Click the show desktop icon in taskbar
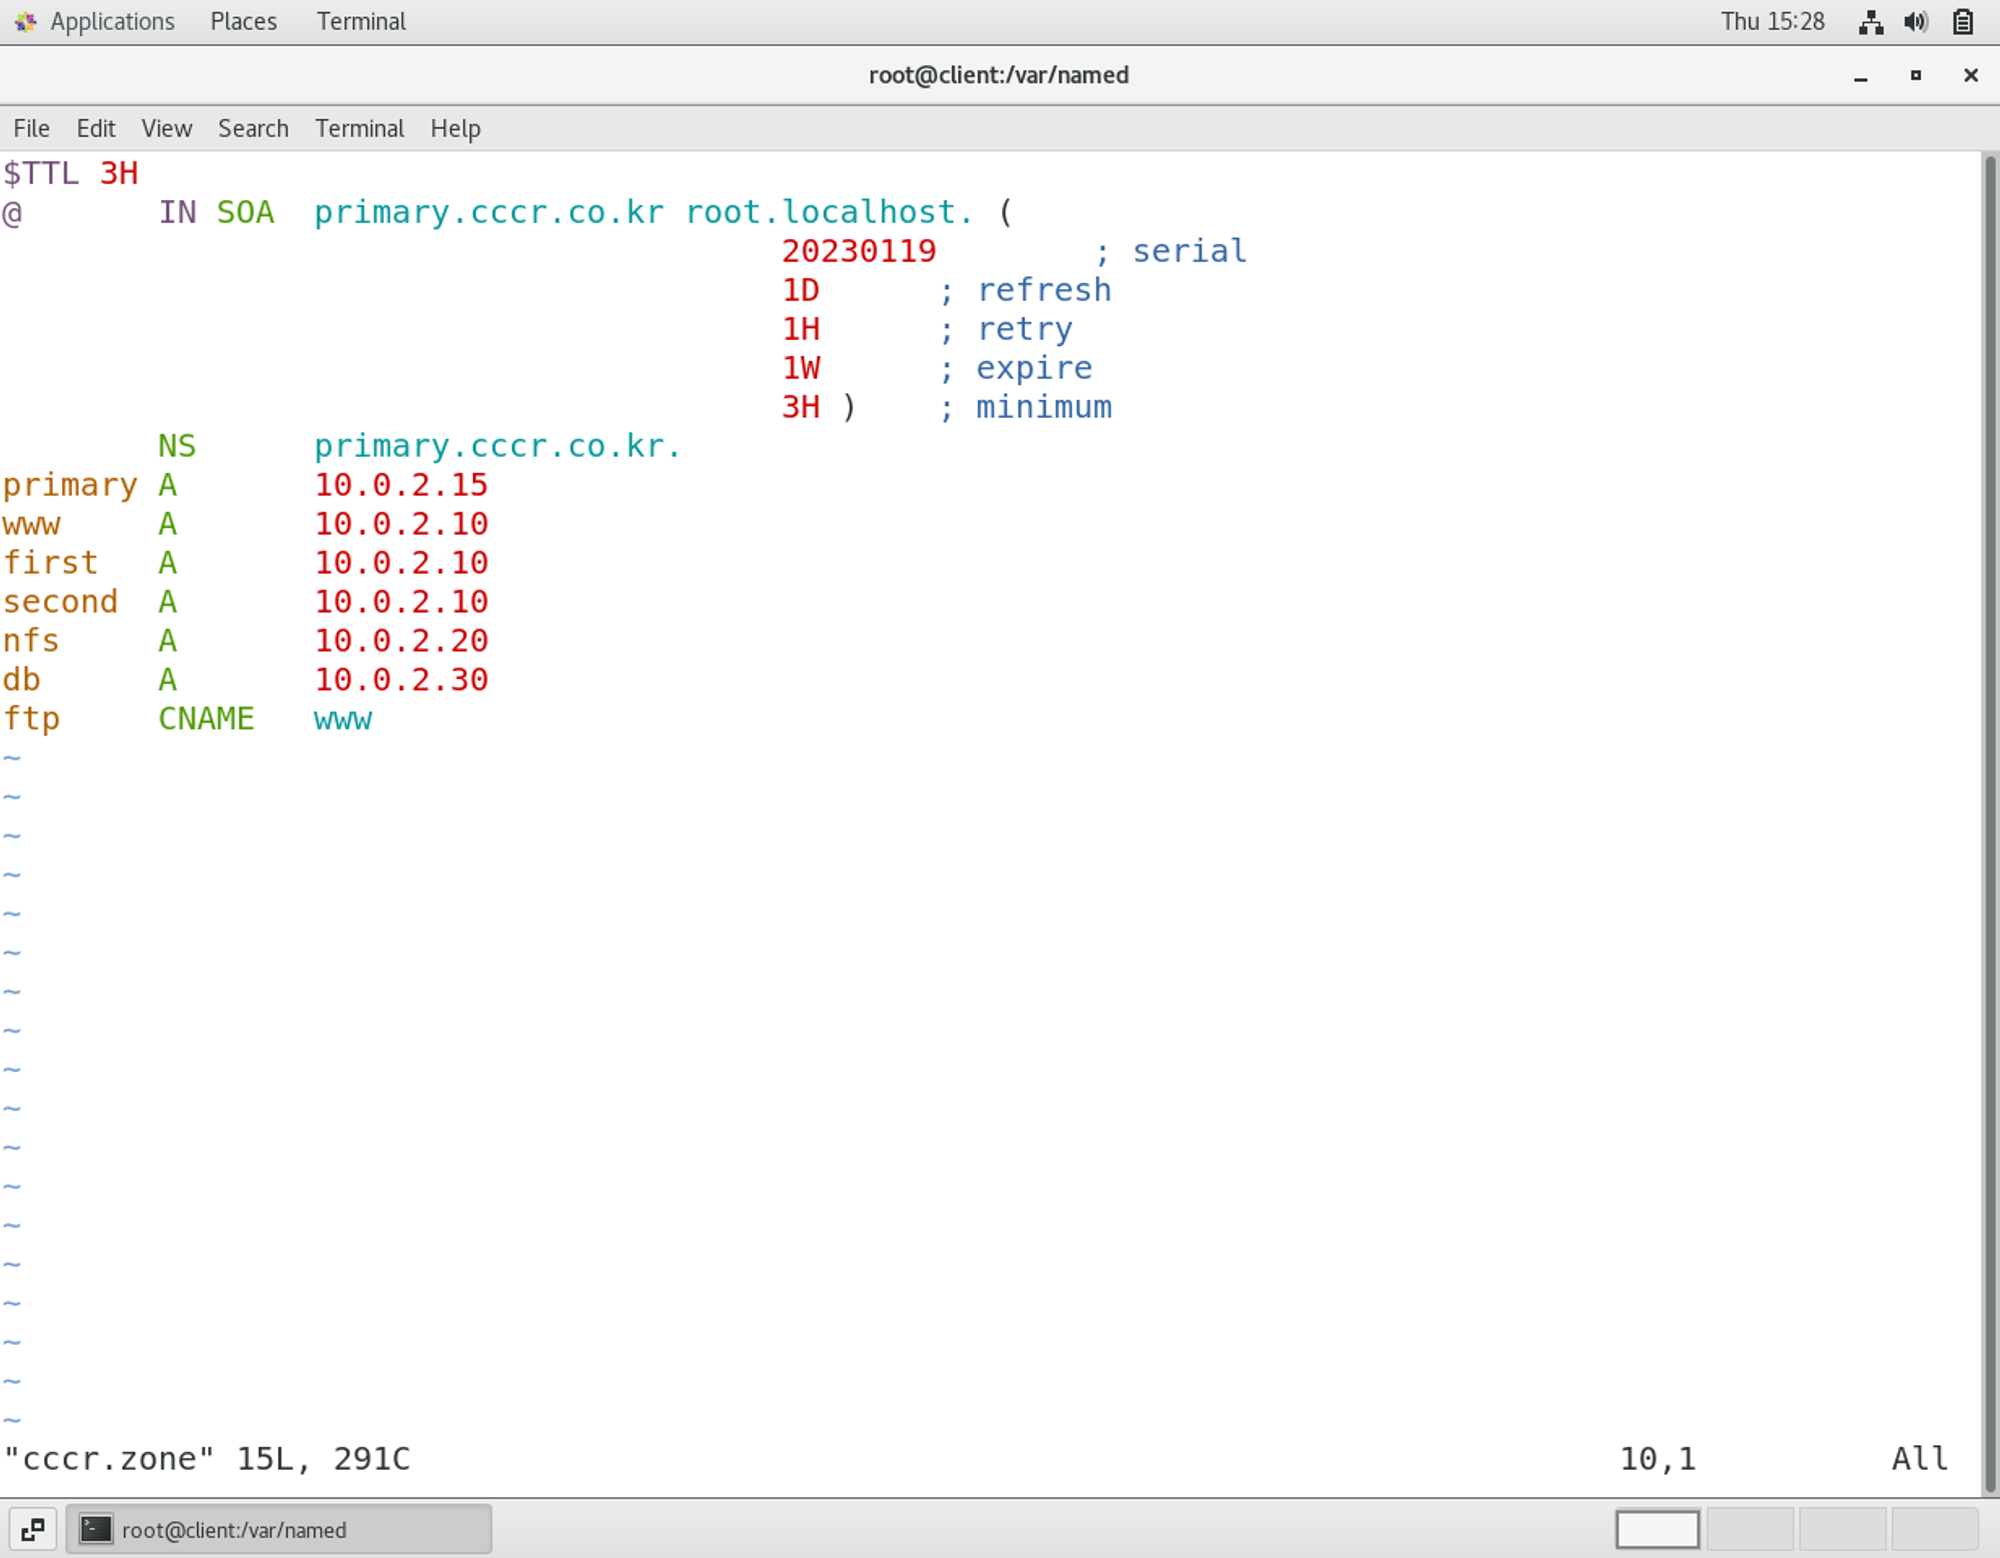Viewport: 2000px width, 1558px height. click(x=32, y=1529)
